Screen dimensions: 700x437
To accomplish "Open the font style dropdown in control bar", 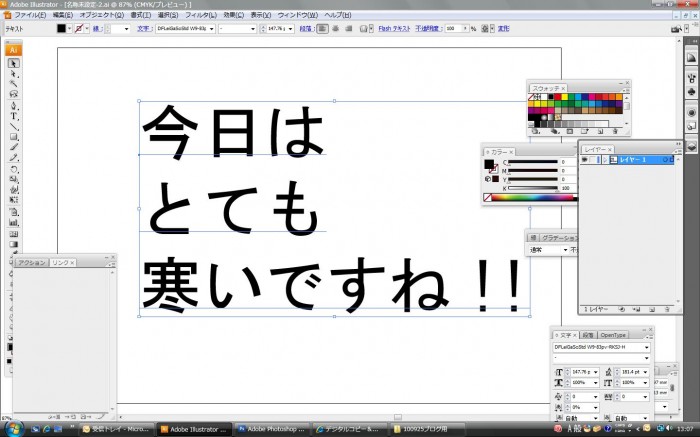I will (x=253, y=29).
